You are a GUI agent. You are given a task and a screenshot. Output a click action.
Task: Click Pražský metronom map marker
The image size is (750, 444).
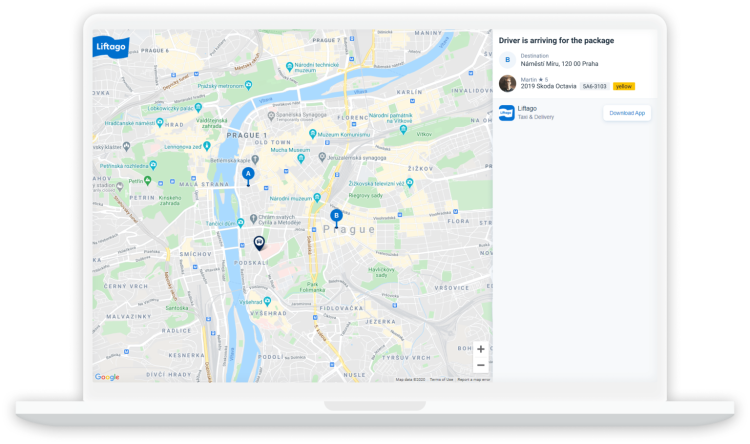[x=248, y=85]
